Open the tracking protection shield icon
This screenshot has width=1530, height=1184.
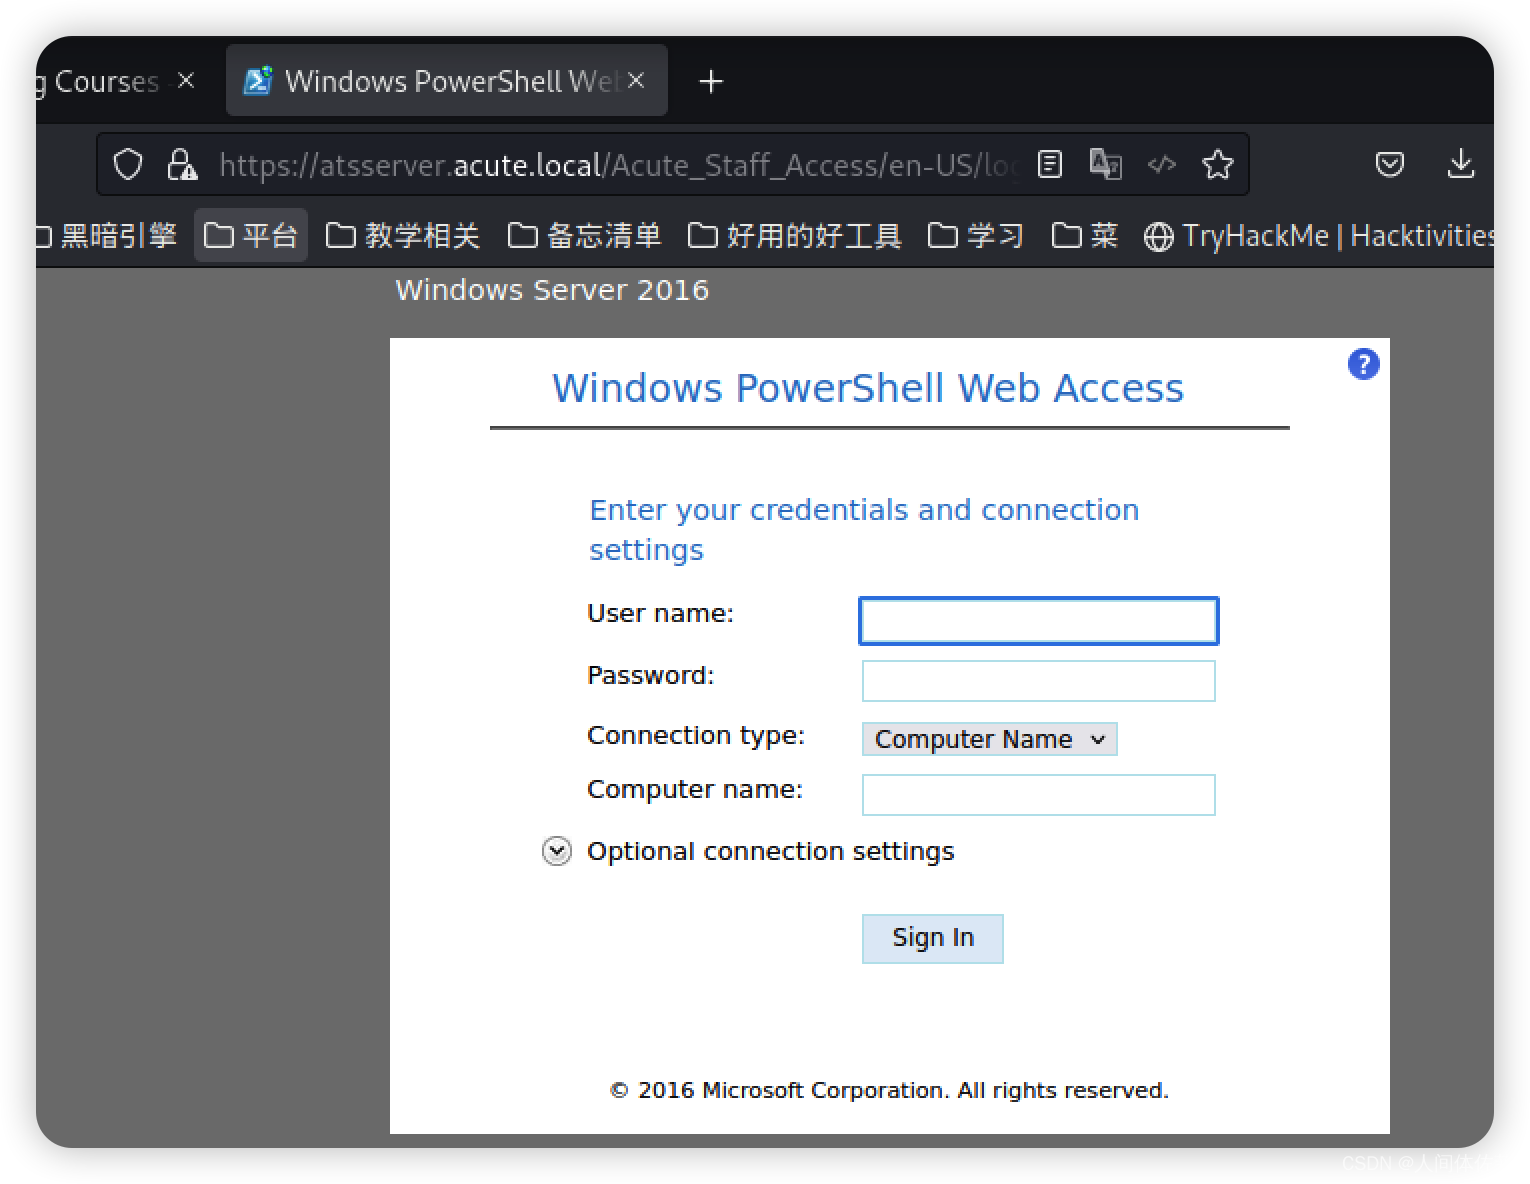coord(128,164)
